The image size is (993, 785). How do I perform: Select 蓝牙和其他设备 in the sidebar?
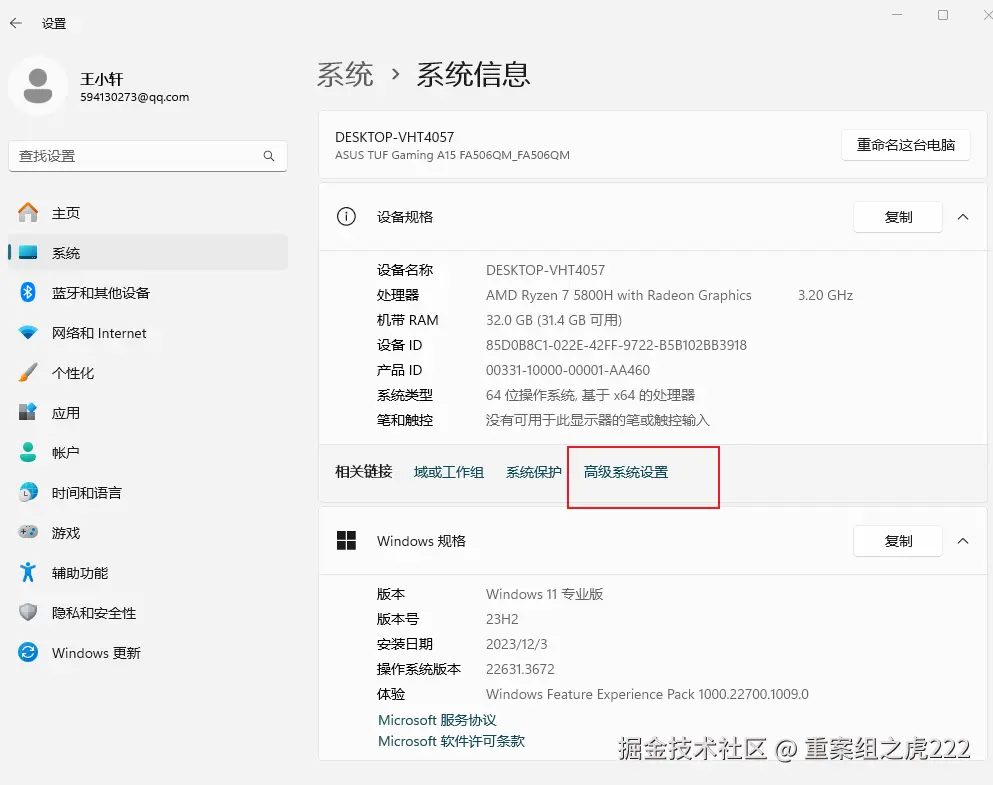[x=148, y=292]
